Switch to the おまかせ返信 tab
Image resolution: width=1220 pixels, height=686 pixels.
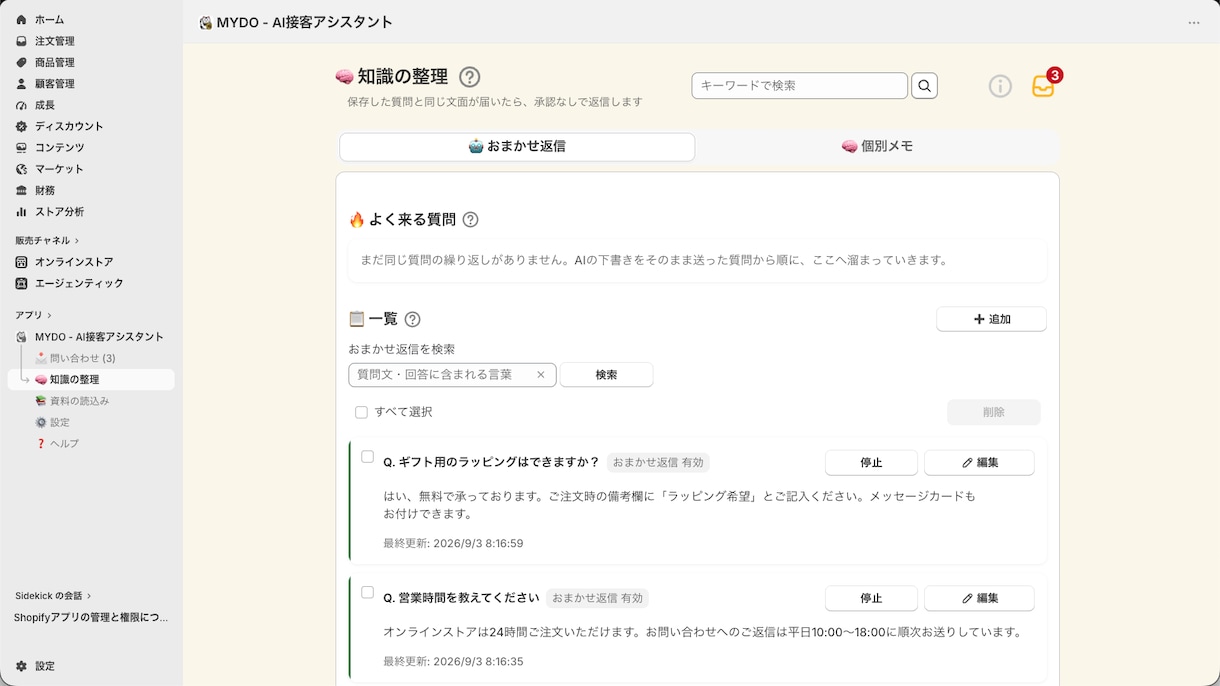point(517,147)
